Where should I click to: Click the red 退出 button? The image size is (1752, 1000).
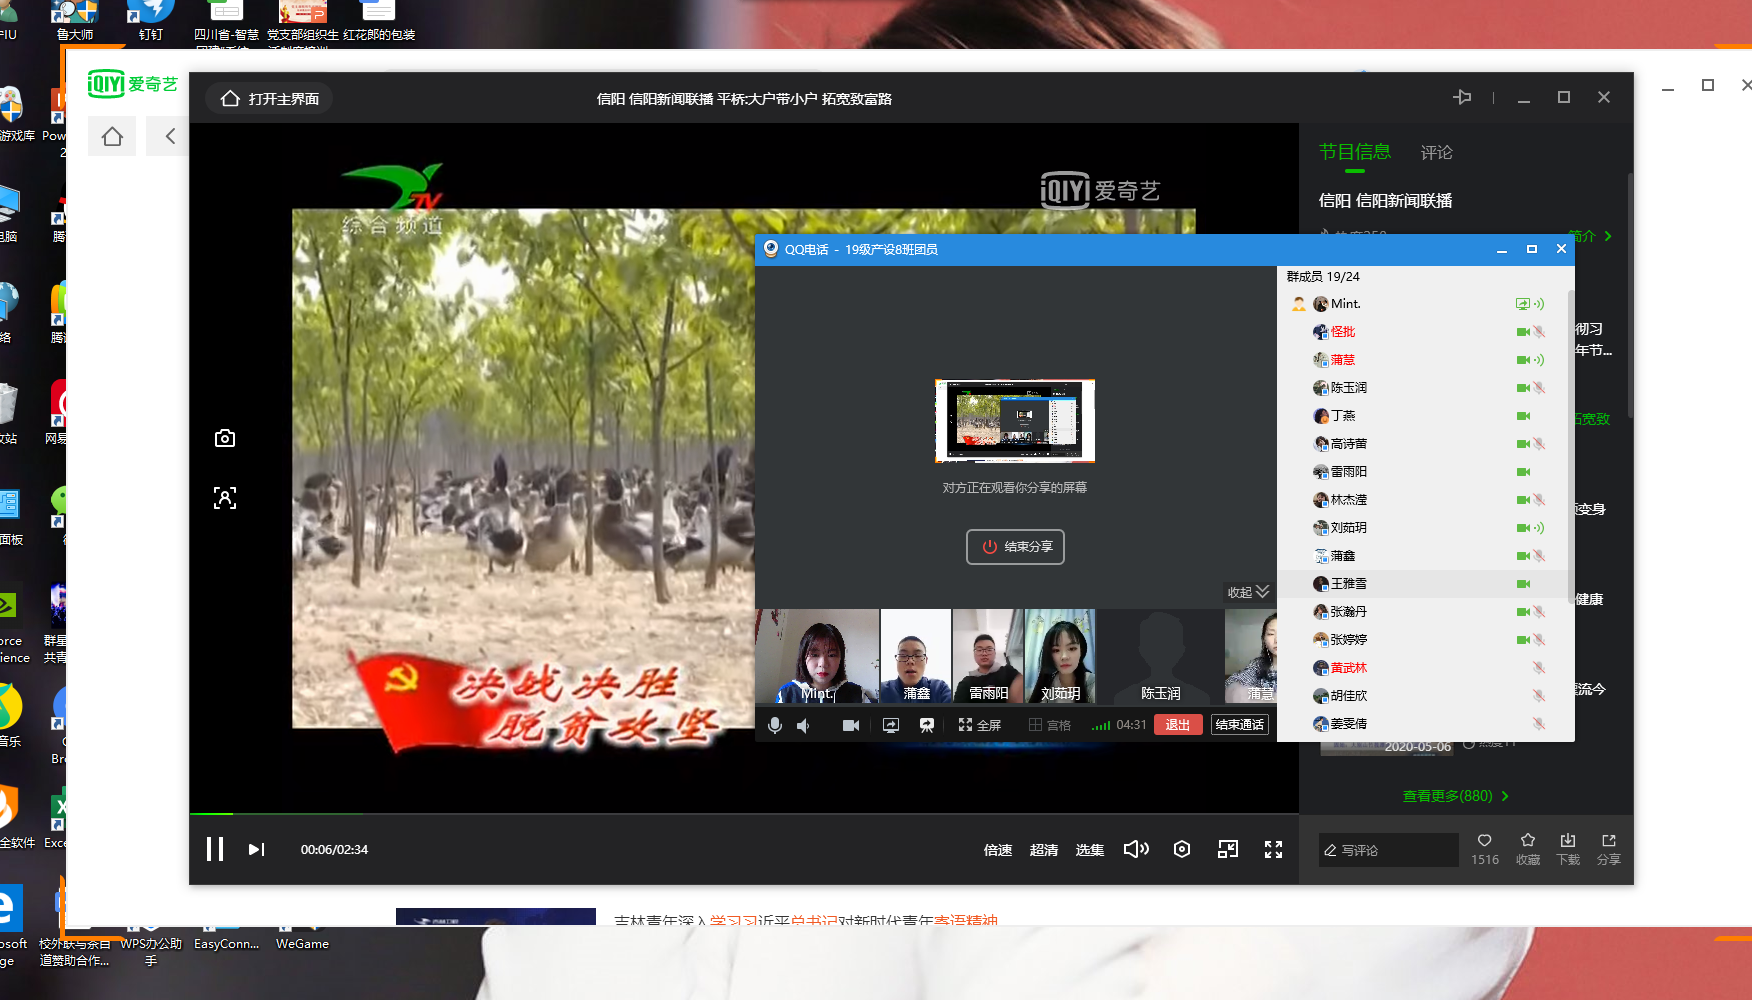tap(1177, 725)
